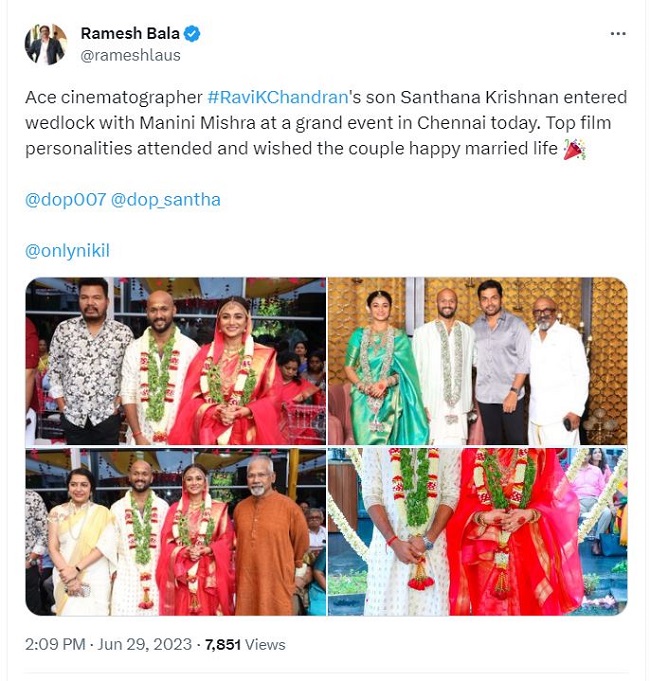650x681 pixels.
Task: Open the three-dot more options menu
Action: tap(617, 33)
